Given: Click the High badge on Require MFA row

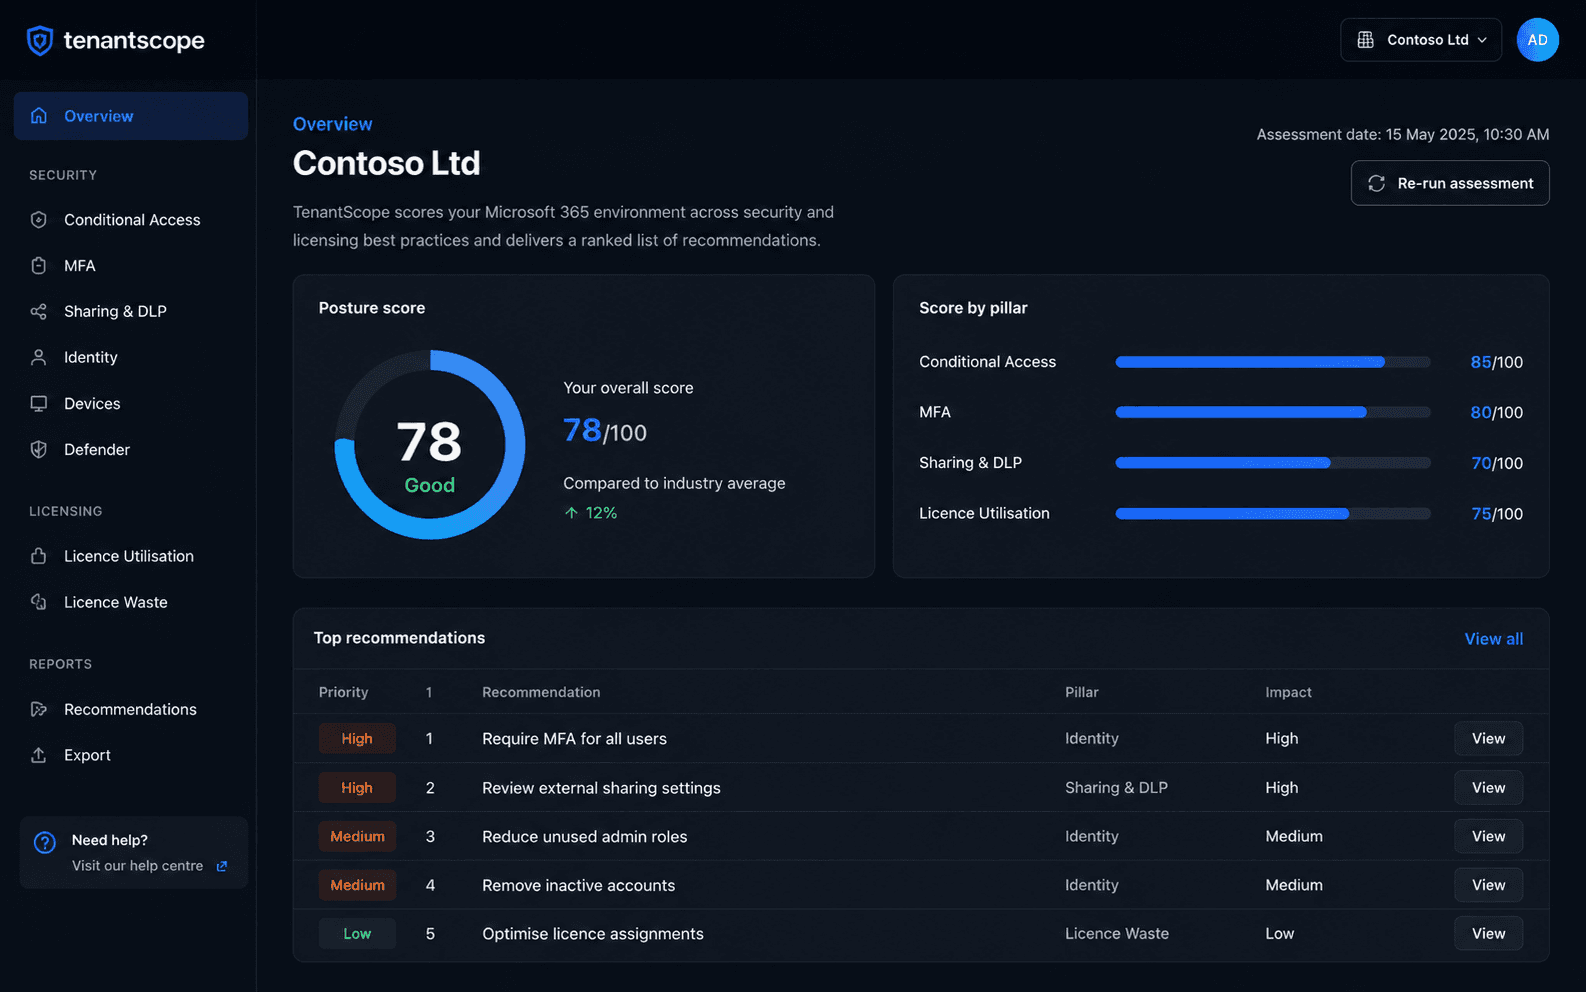Looking at the screenshot, I should [x=357, y=739].
